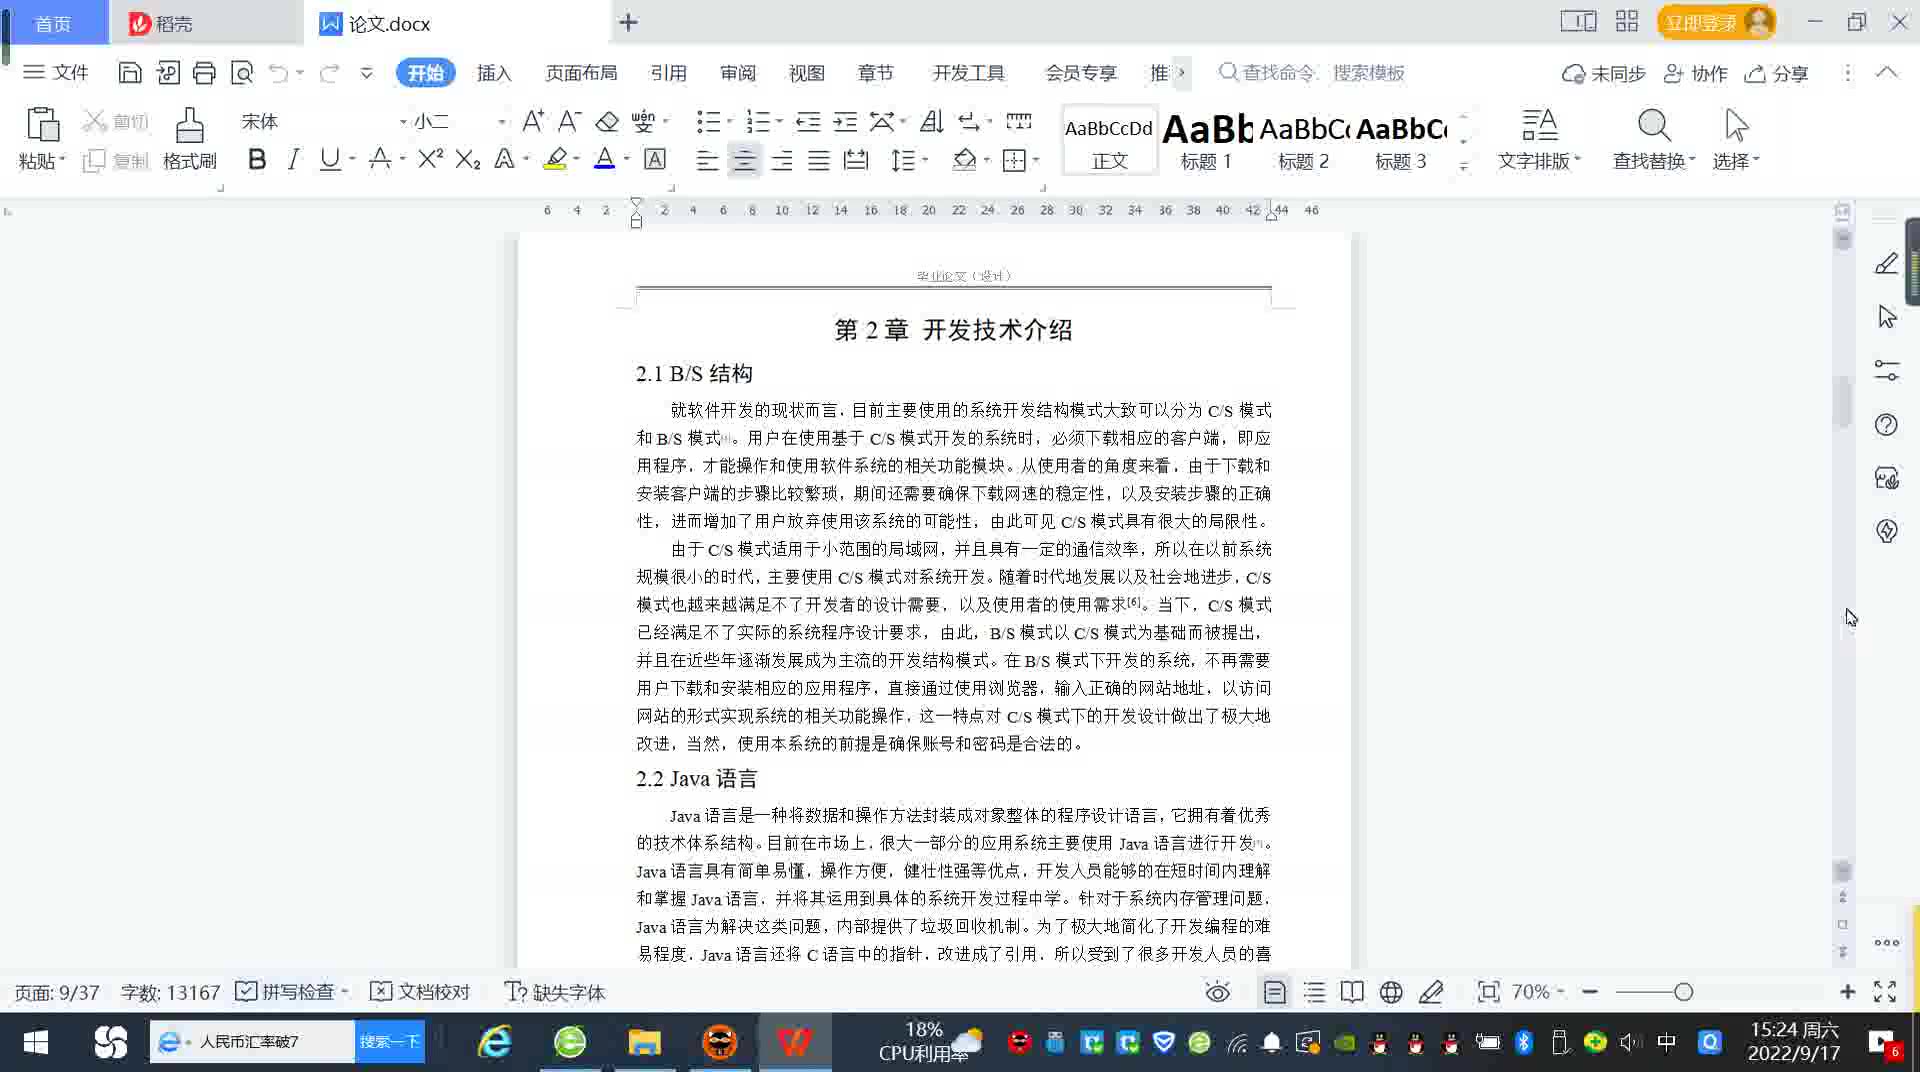Toggle Underline formatting
This screenshot has height=1072, width=1920.
point(330,160)
